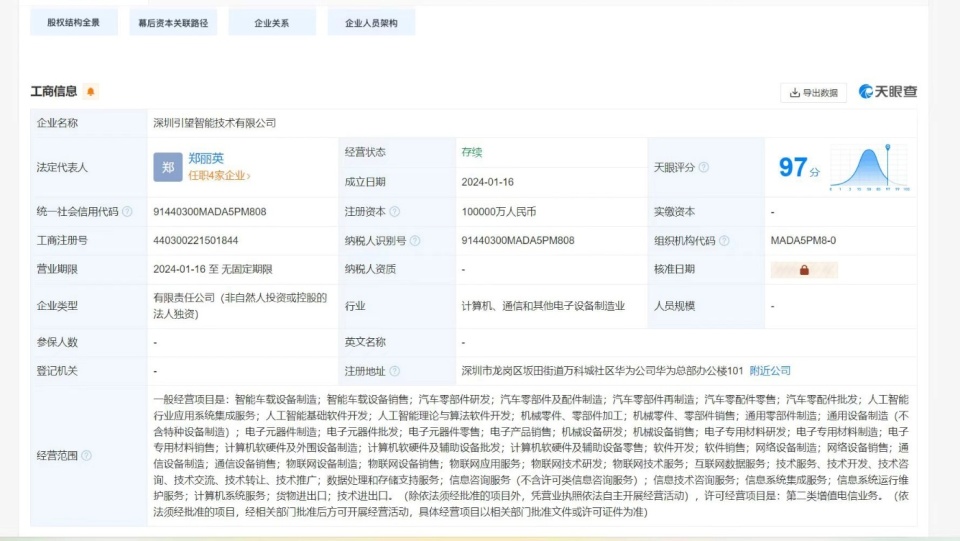Click the 工商信息 section heading
This screenshot has width=960, height=541.
(54, 91)
